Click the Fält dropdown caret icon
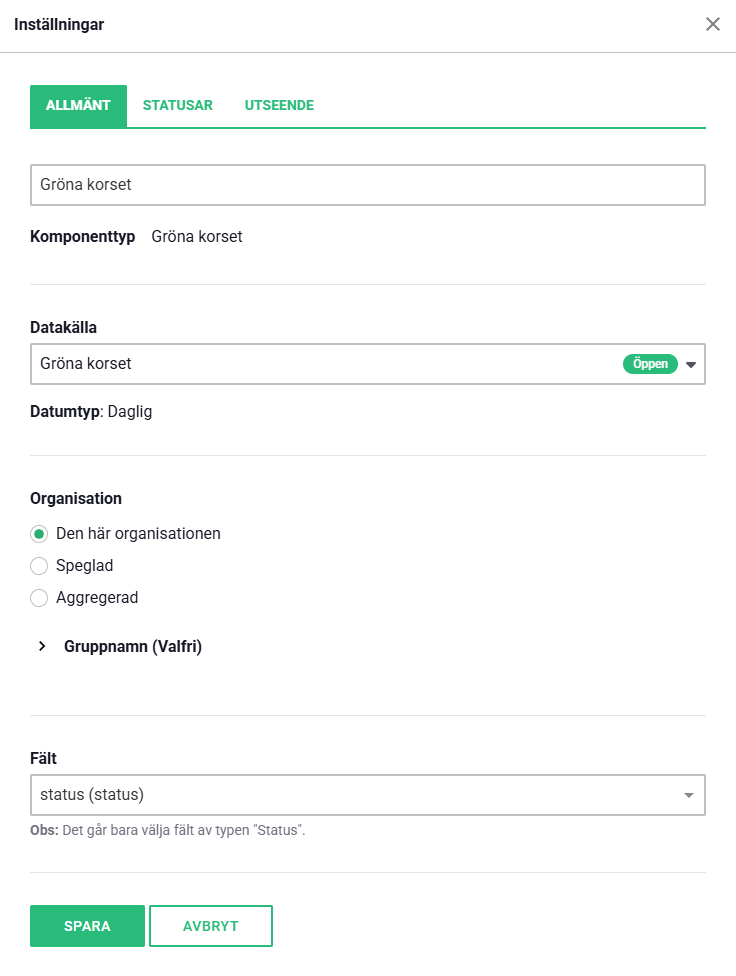 click(x=689, y=796)
